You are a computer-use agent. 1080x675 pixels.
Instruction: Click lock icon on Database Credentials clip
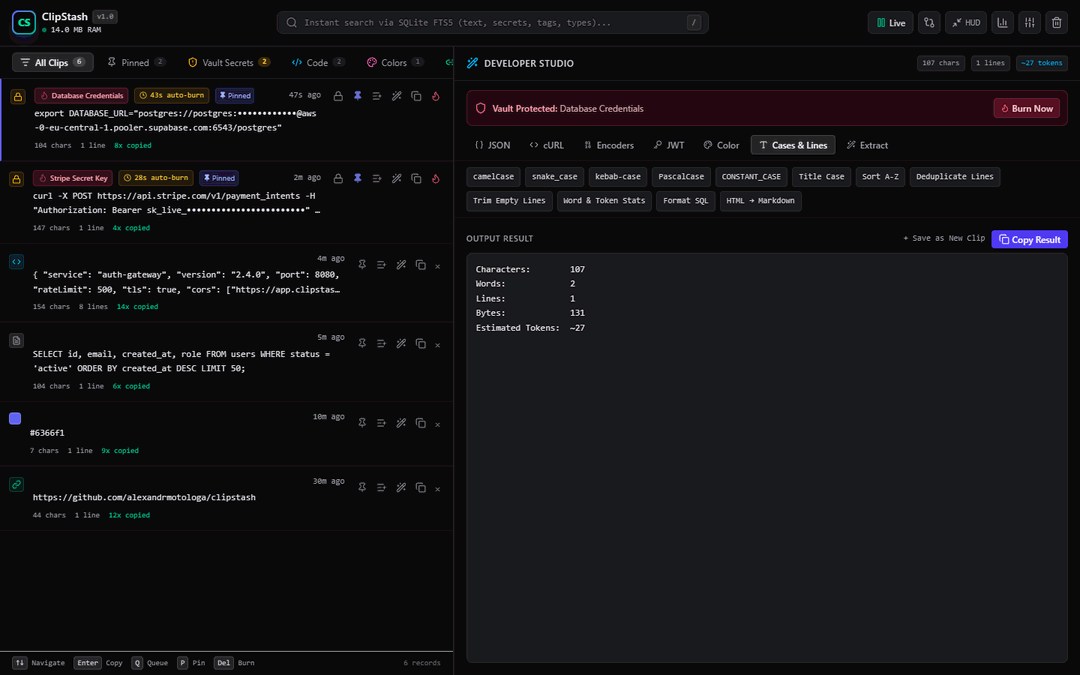pyautogui.click(x=338, y=96)
